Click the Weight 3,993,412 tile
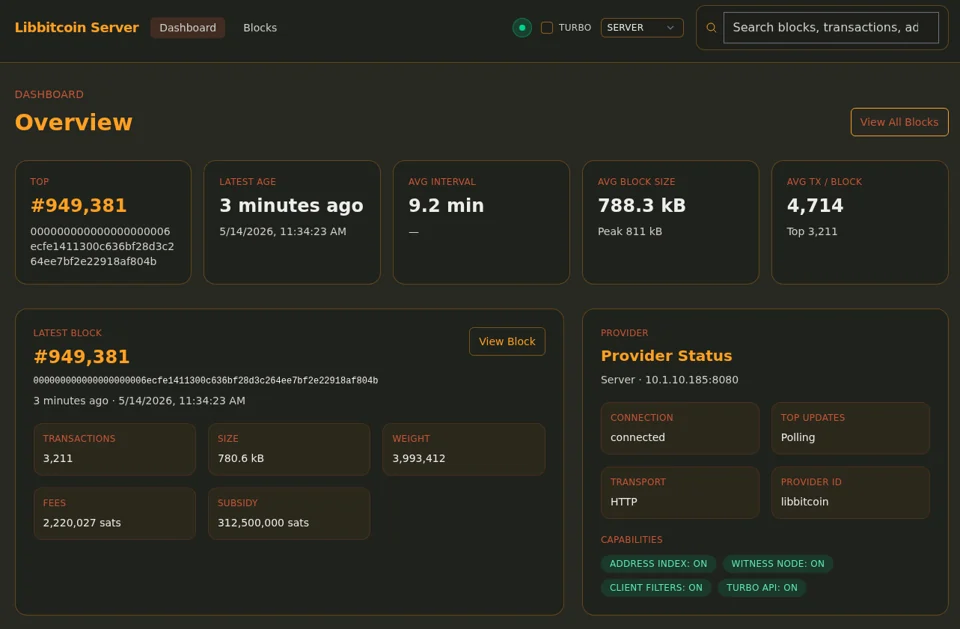The width and height of the screenshot is (960, 629). point(463,449)
